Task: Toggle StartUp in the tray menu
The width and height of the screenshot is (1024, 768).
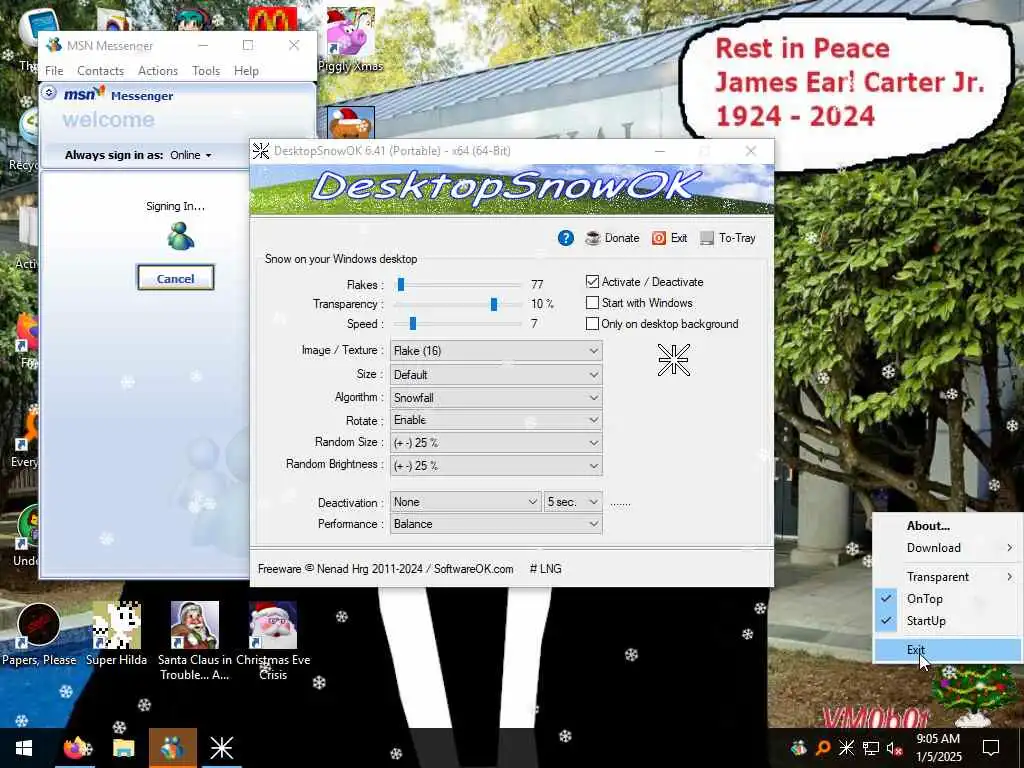Action: [x=948, y=621]
